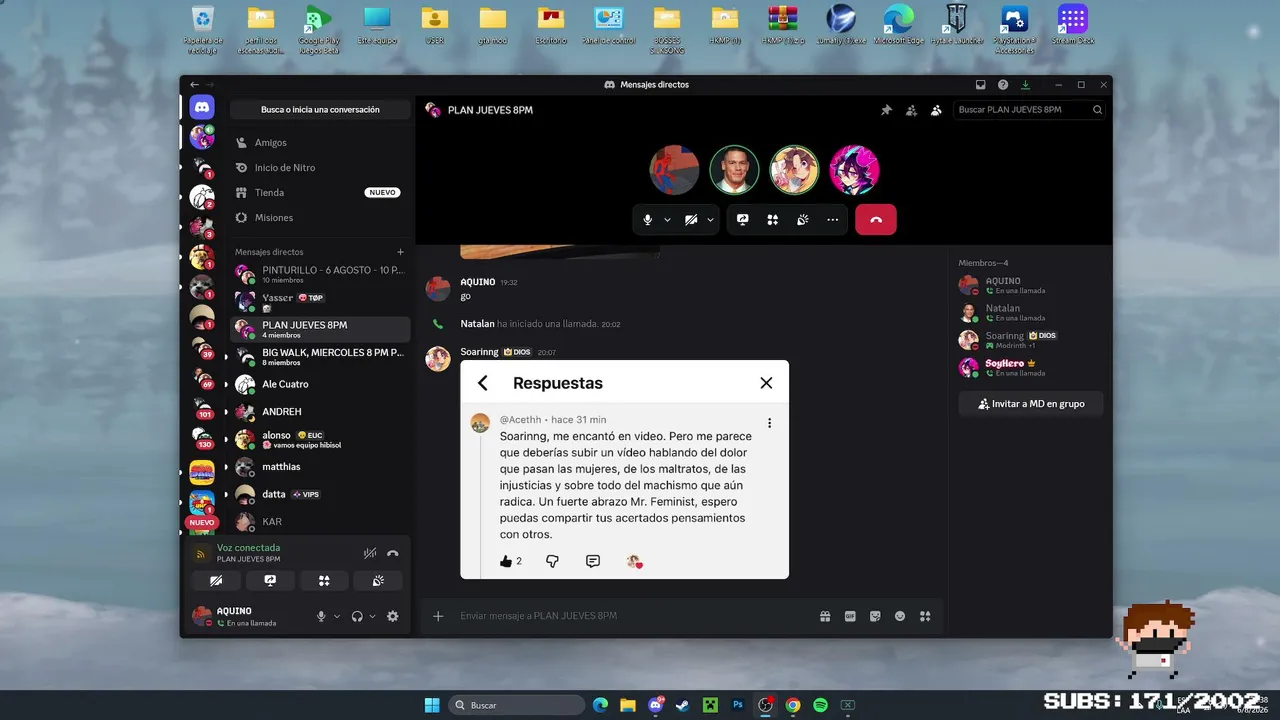The image size is (1280, 720).
Task: Open Misiones in the sidebar
Action: 320,218
